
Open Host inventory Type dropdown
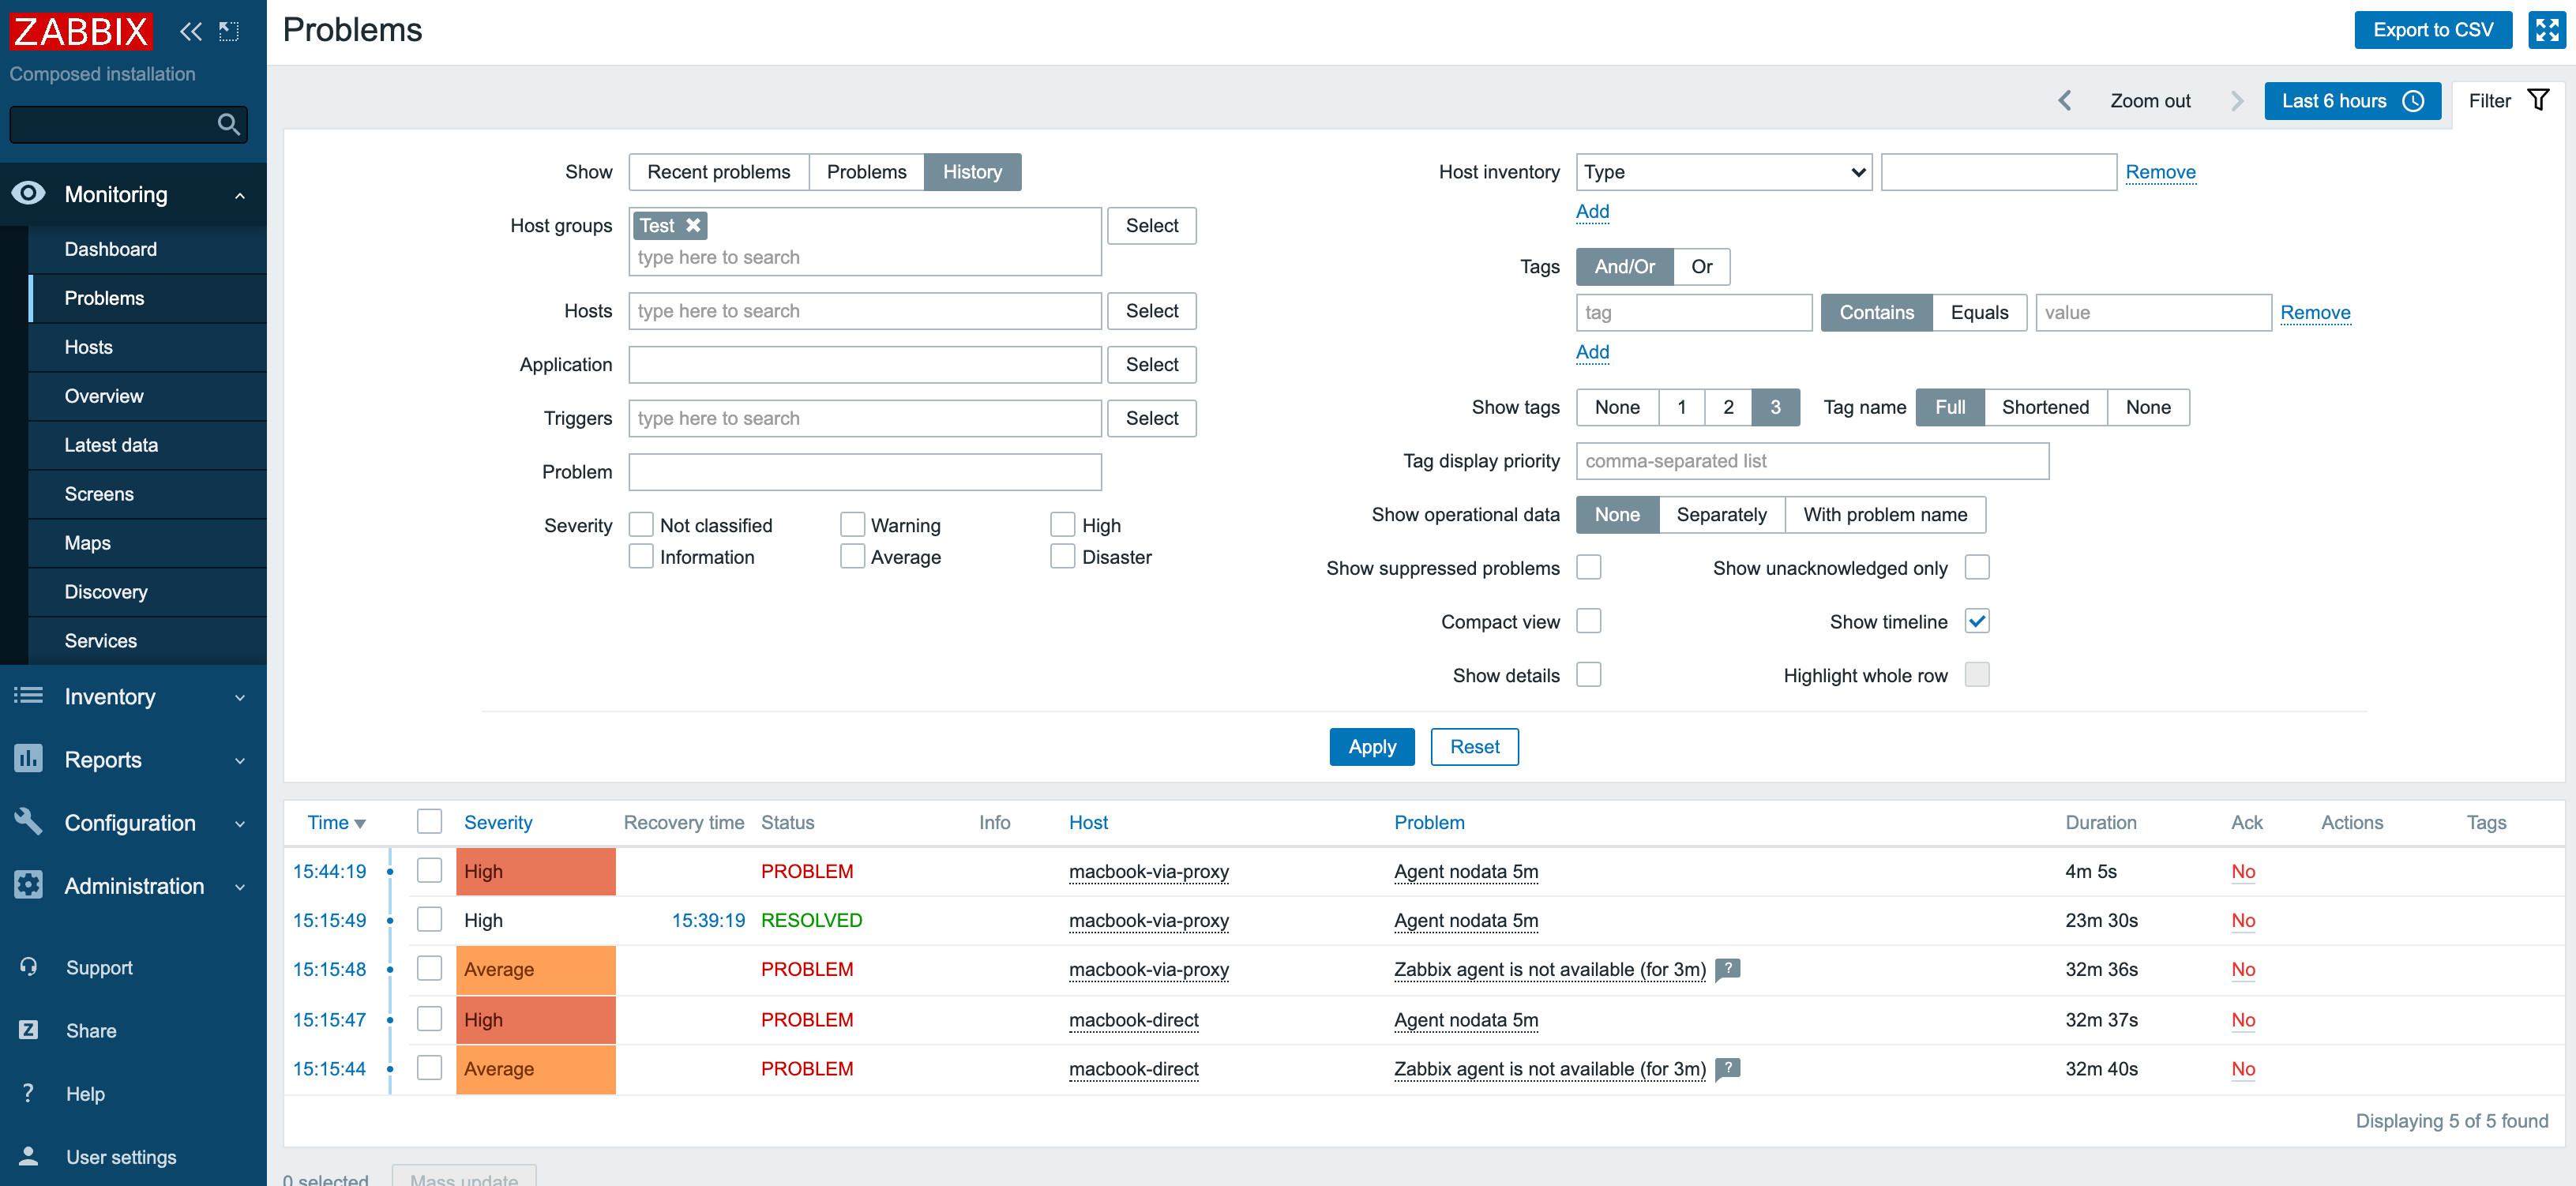[x=1723, y=171]
